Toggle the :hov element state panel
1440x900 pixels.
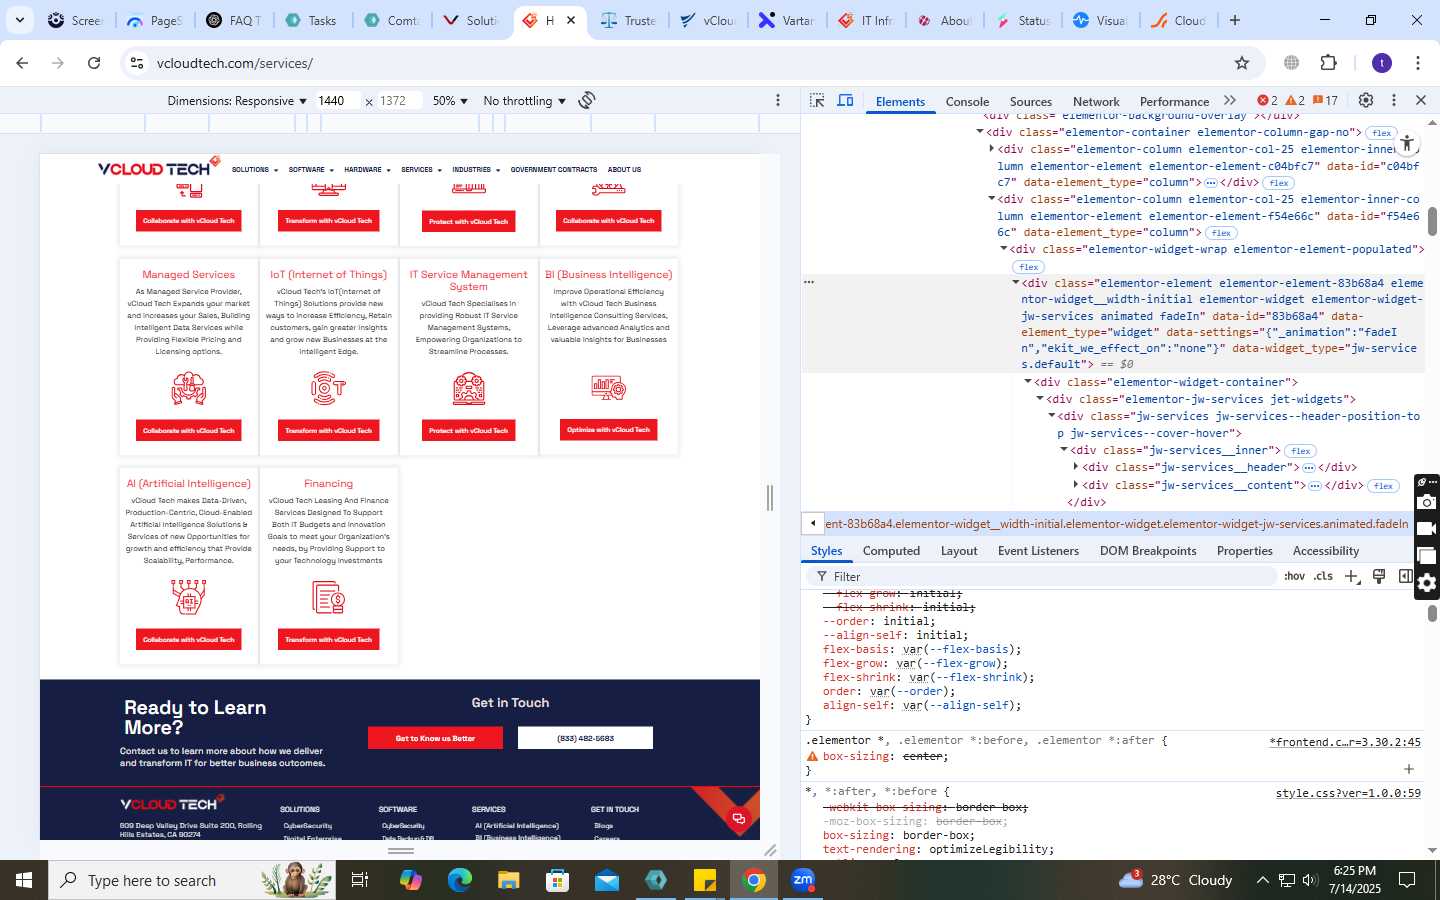1295,577
